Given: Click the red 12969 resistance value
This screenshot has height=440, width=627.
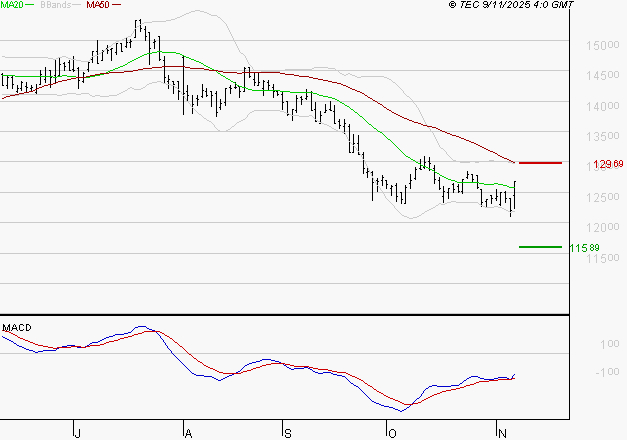Looking at the screenshot, I should point(608,164).
